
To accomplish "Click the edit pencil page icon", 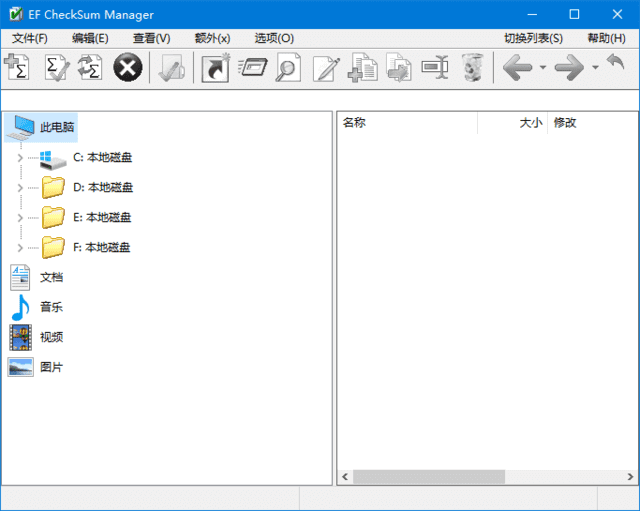I will coord(325,68).
